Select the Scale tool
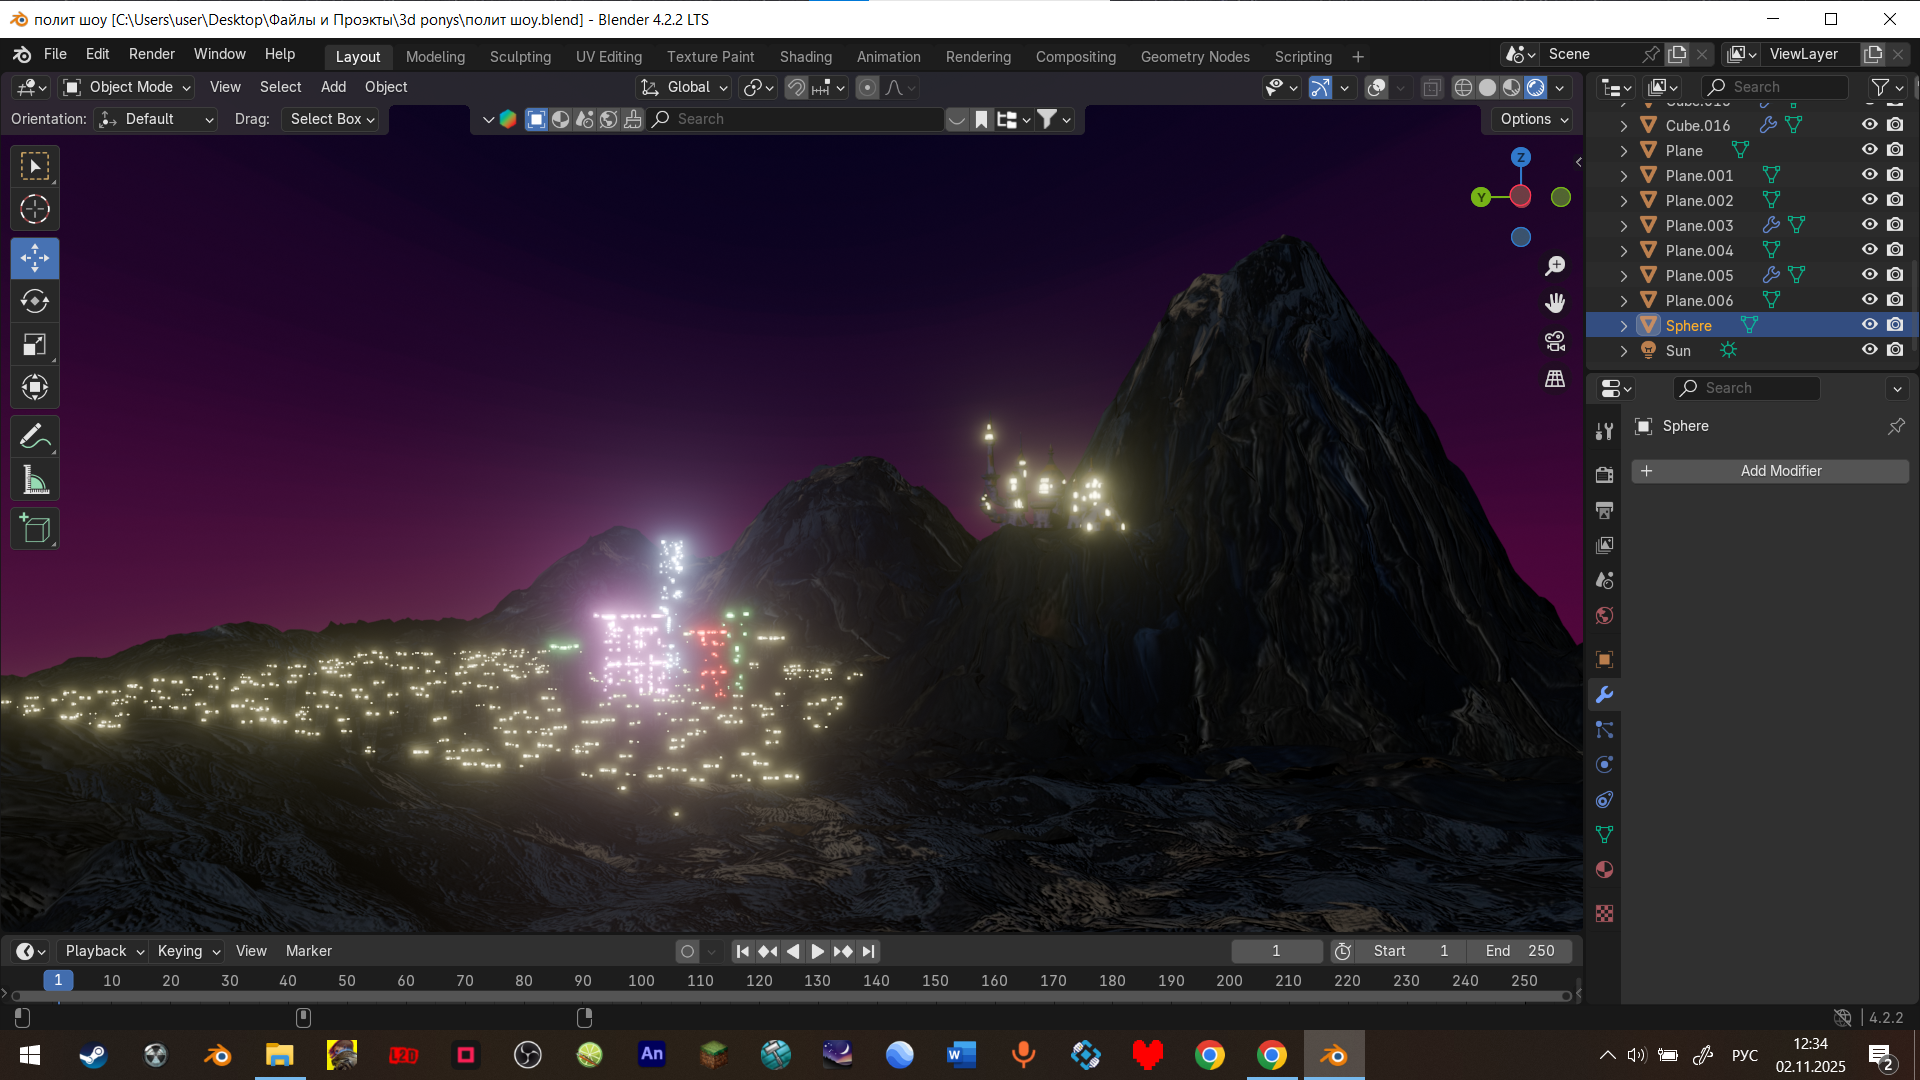Image resolution: width=1920 pixels, height=1080 pixels. [35, 345]
